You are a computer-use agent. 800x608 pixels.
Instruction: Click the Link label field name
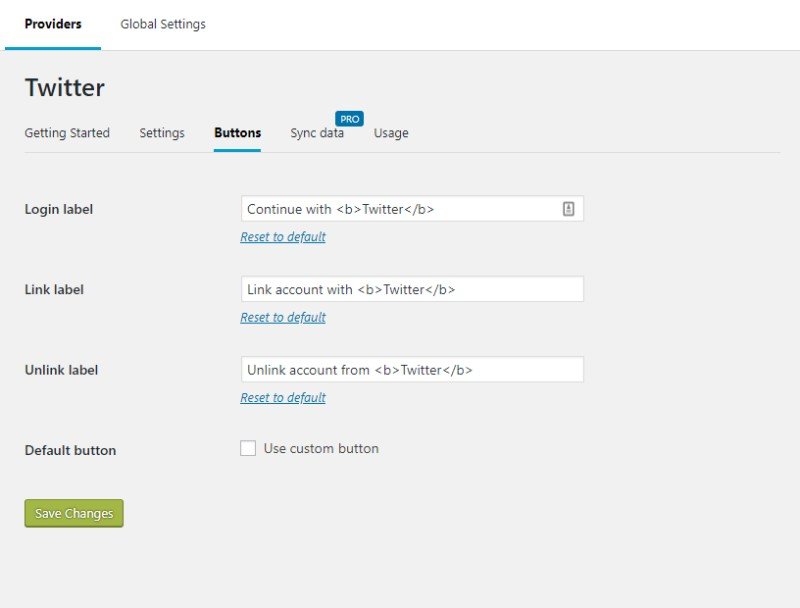pyautogui.click(x=54, y=290)
